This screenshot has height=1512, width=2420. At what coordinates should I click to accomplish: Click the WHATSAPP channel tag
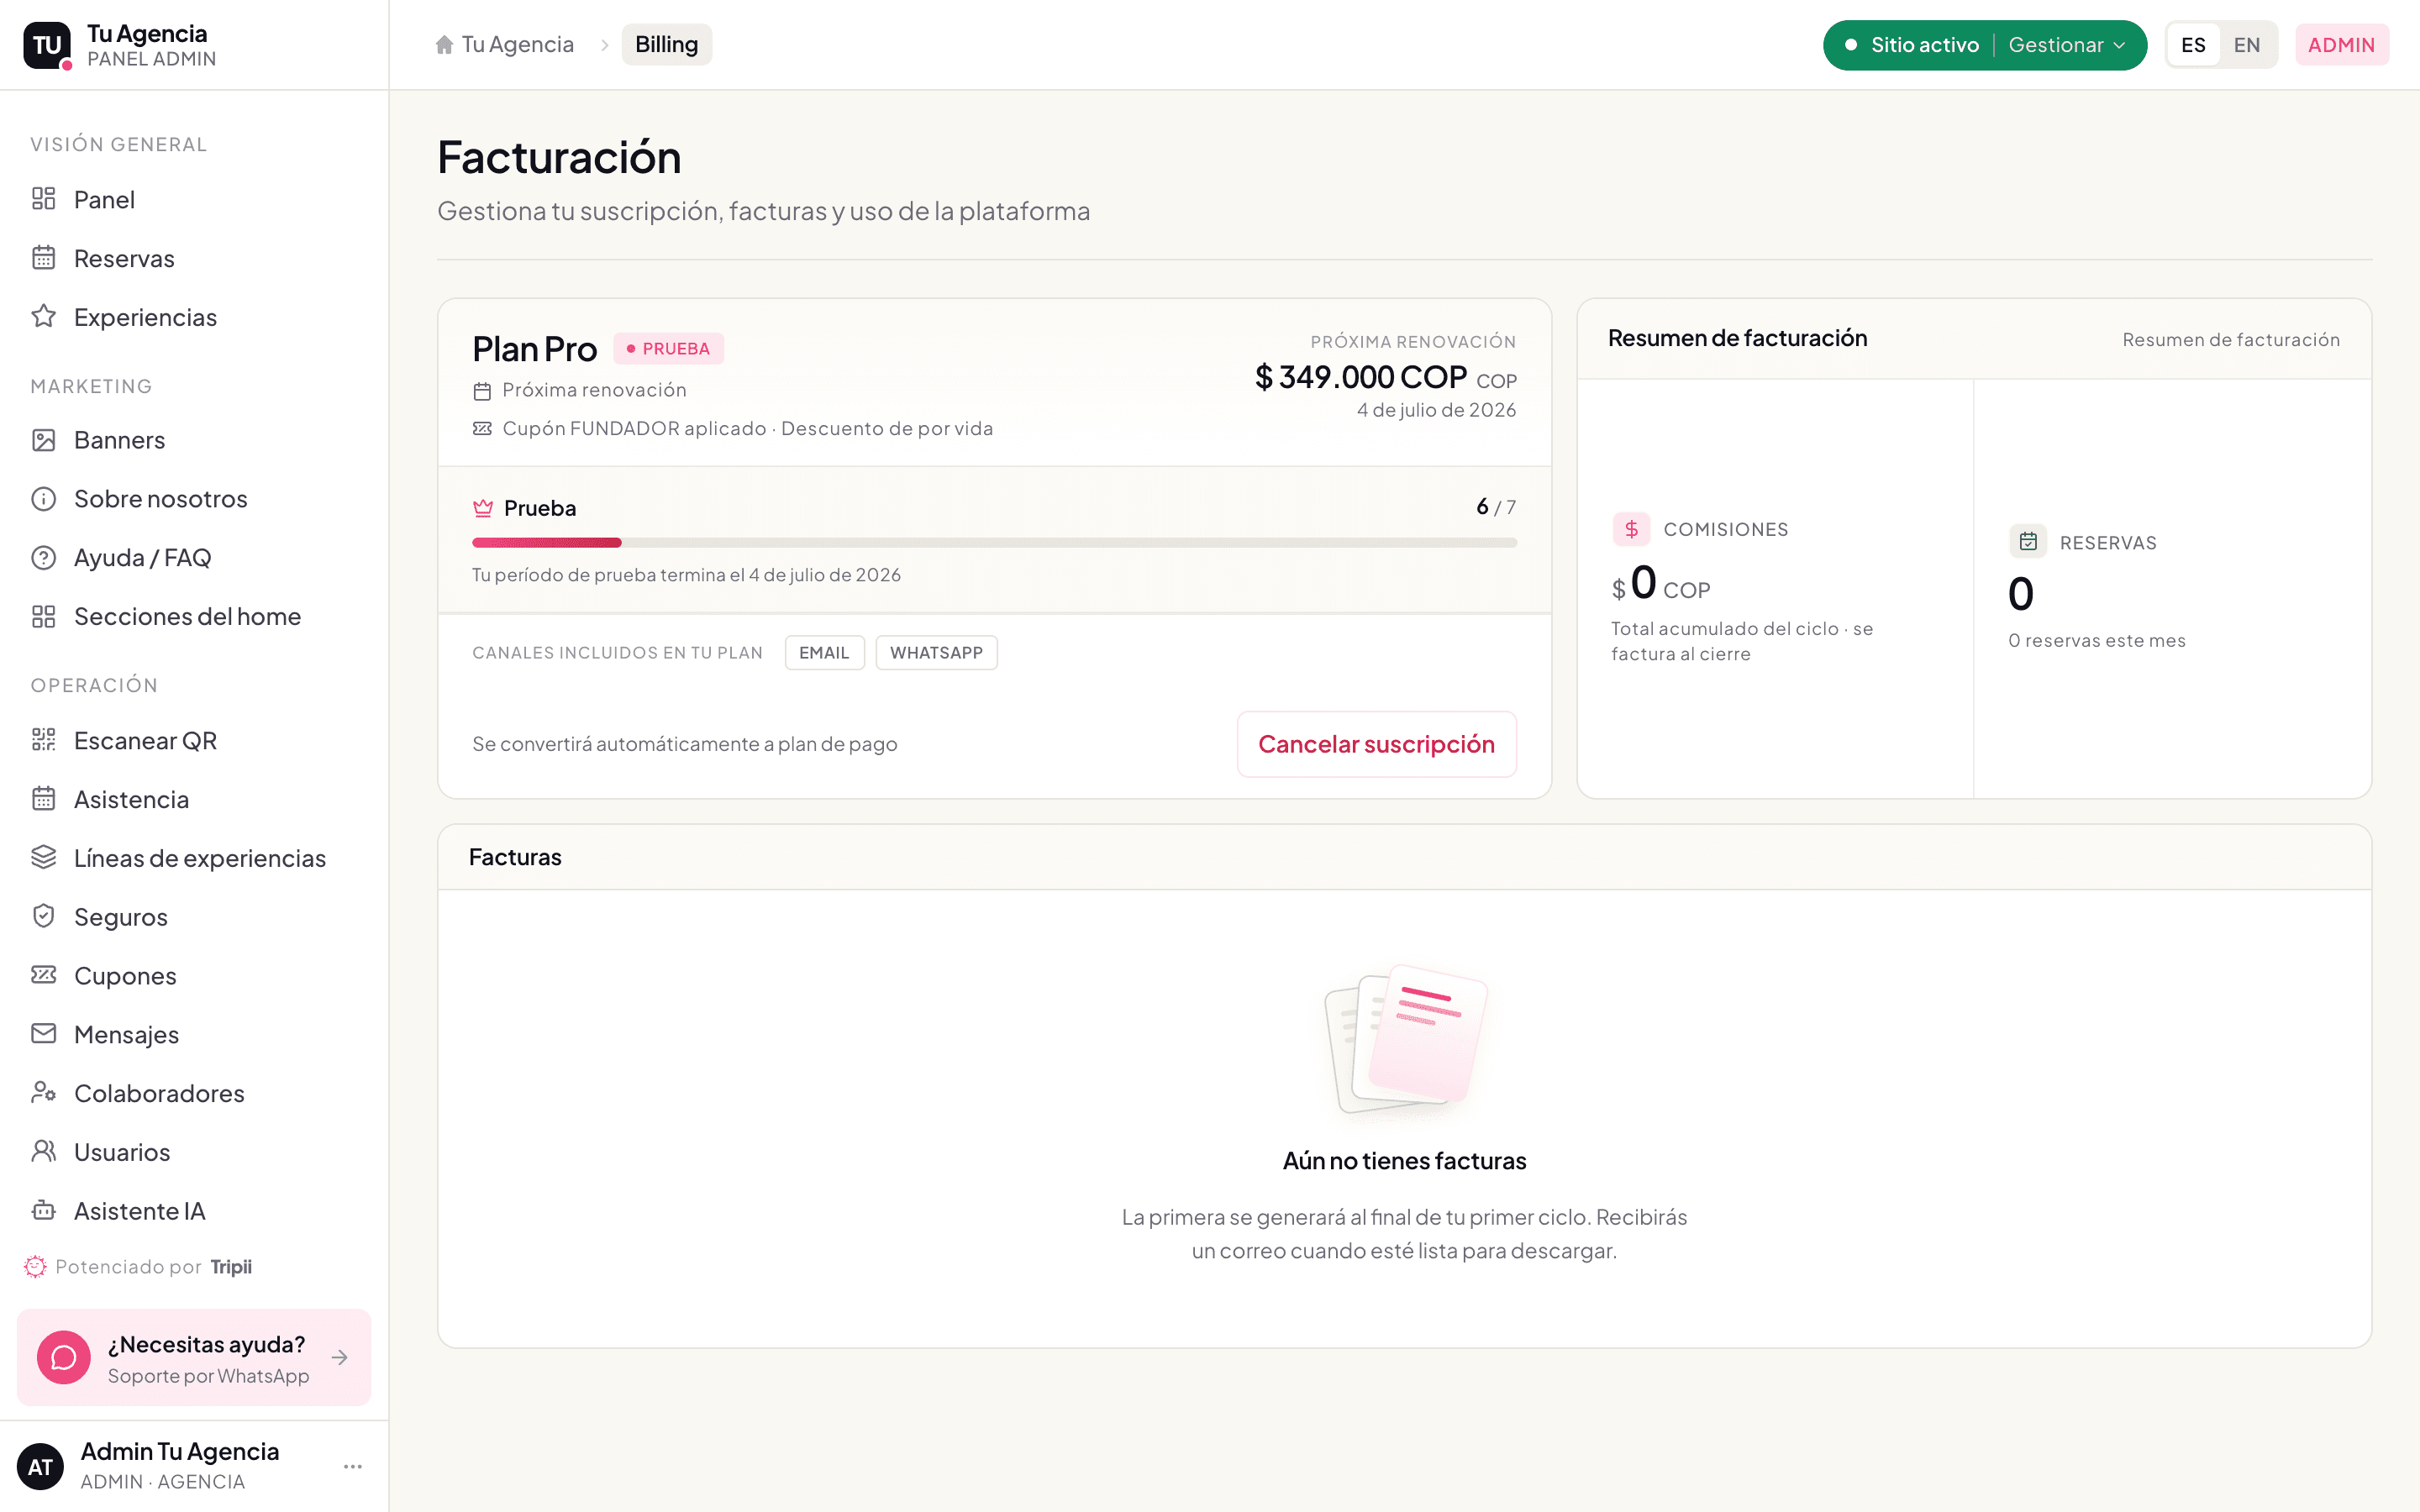936,652
